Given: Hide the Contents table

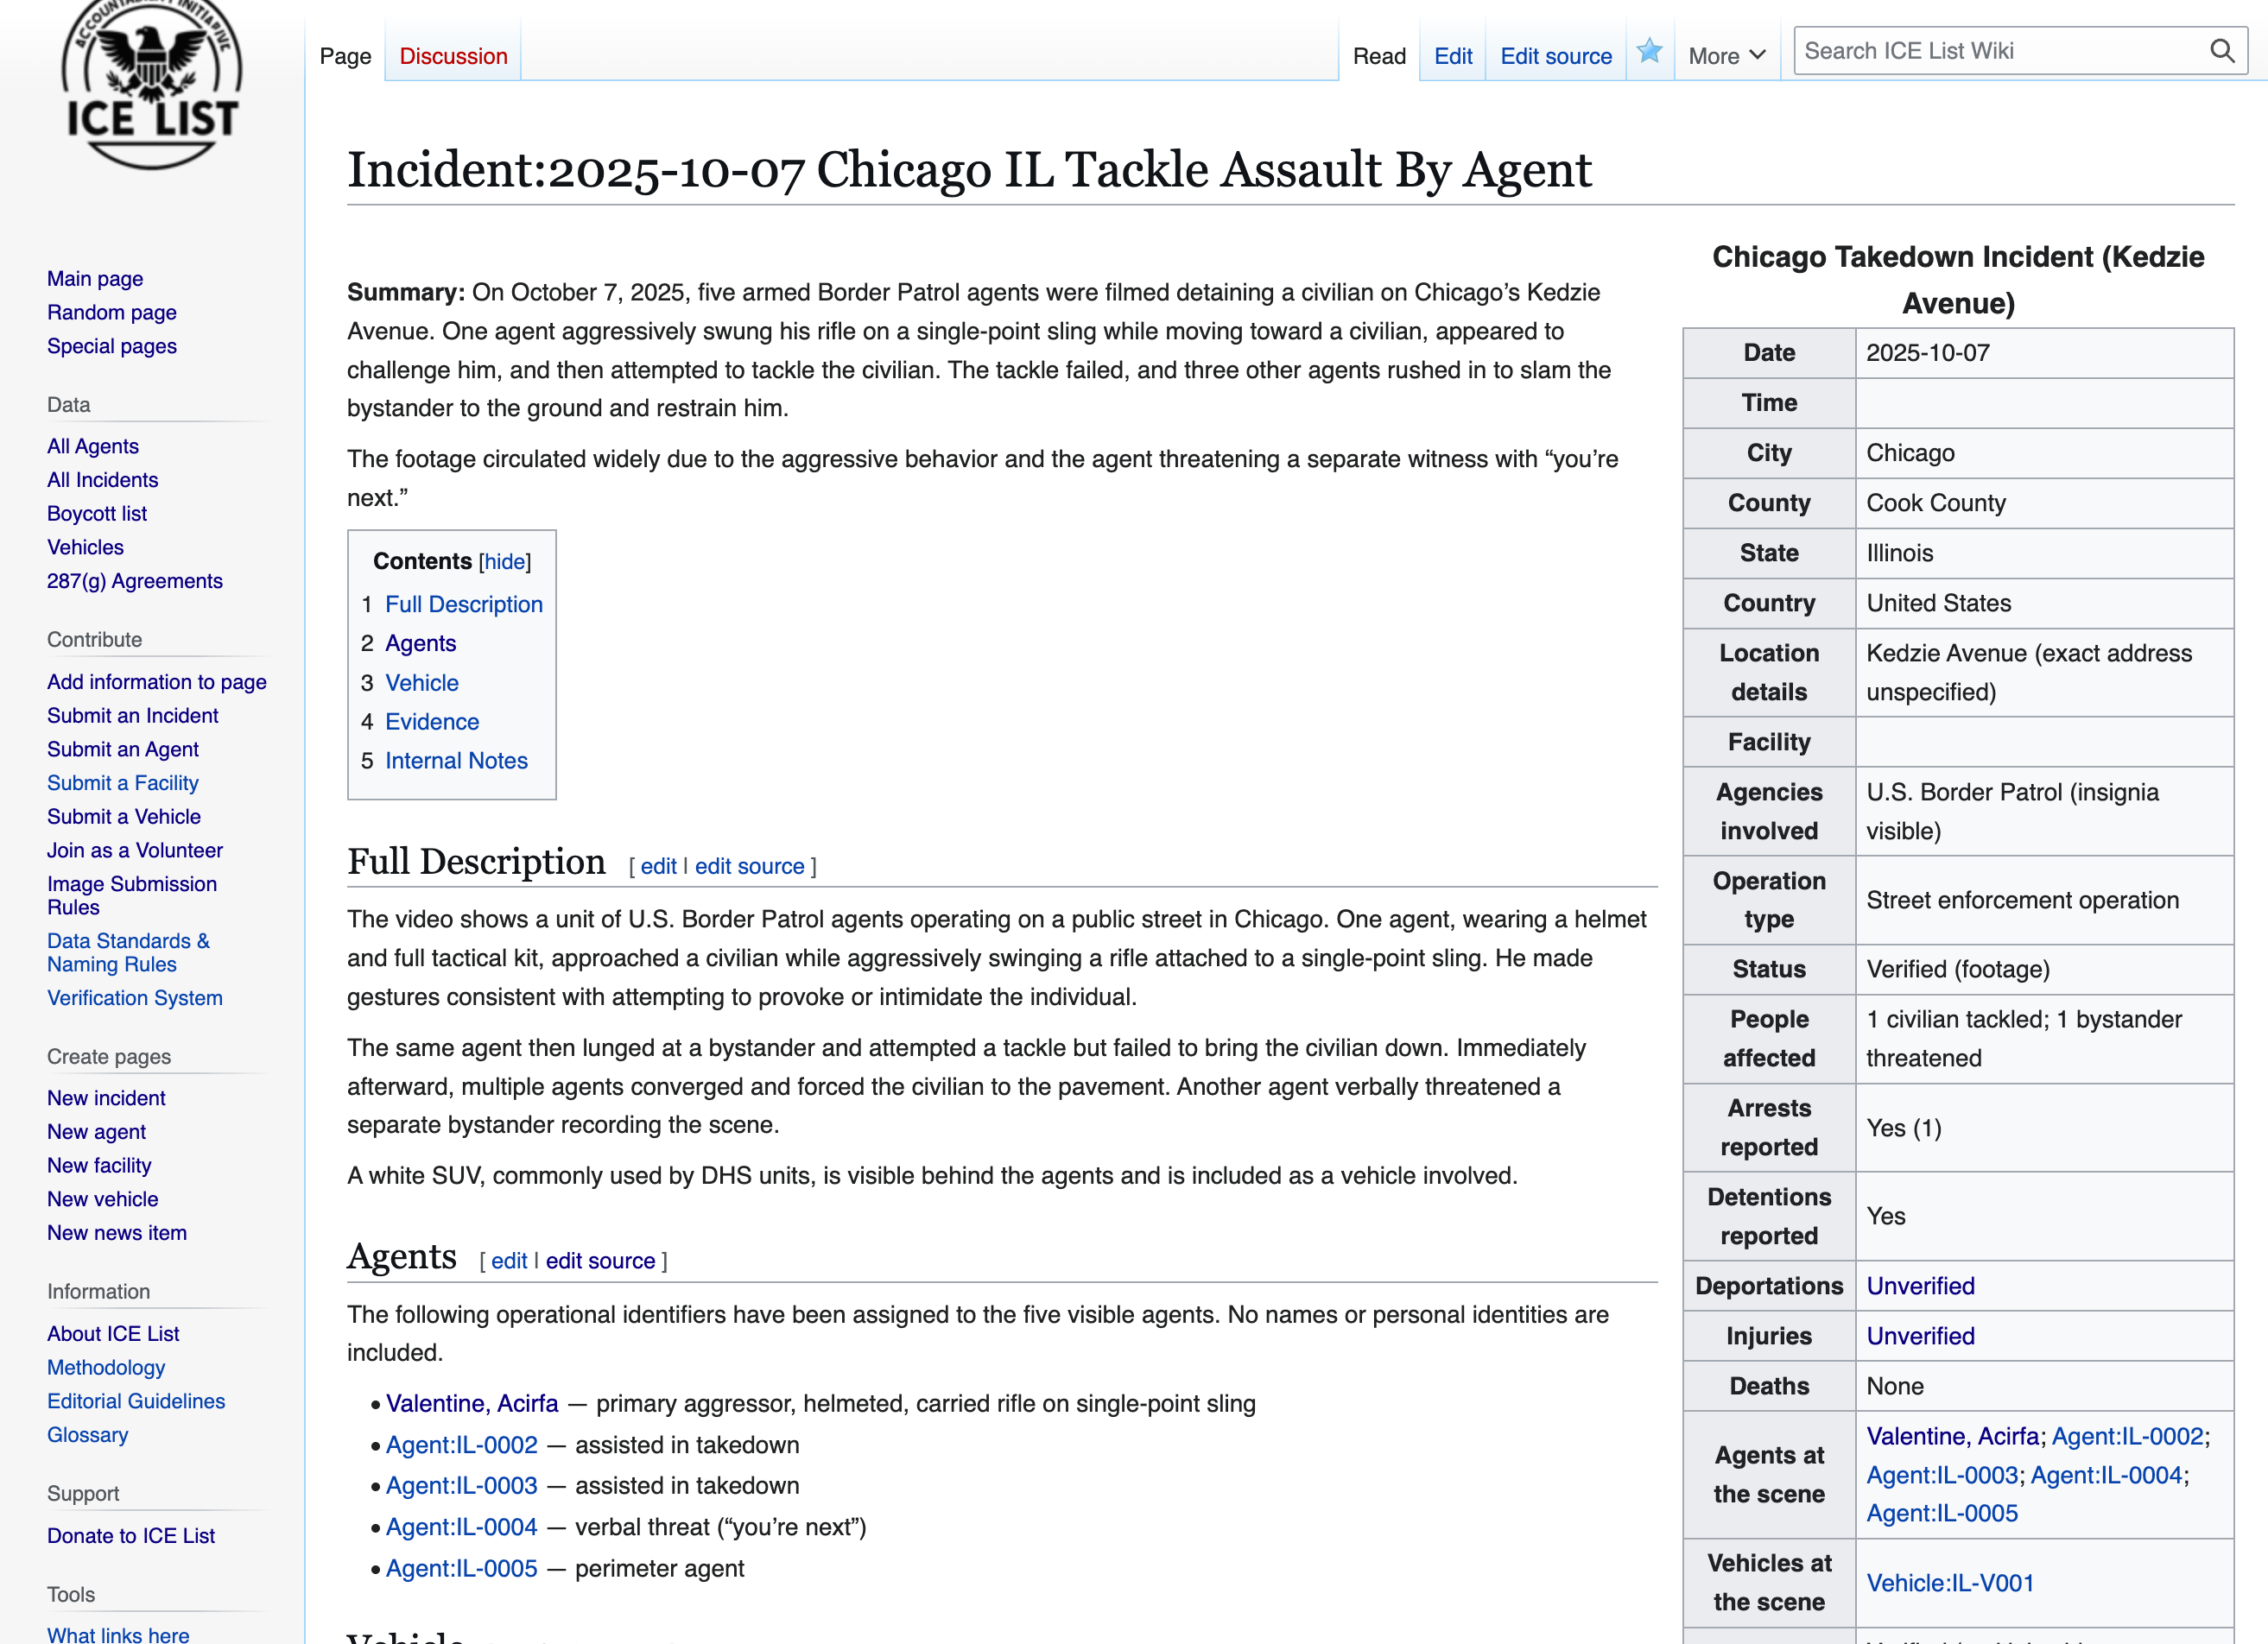Looking at the screenshot, I should (505, 562).
